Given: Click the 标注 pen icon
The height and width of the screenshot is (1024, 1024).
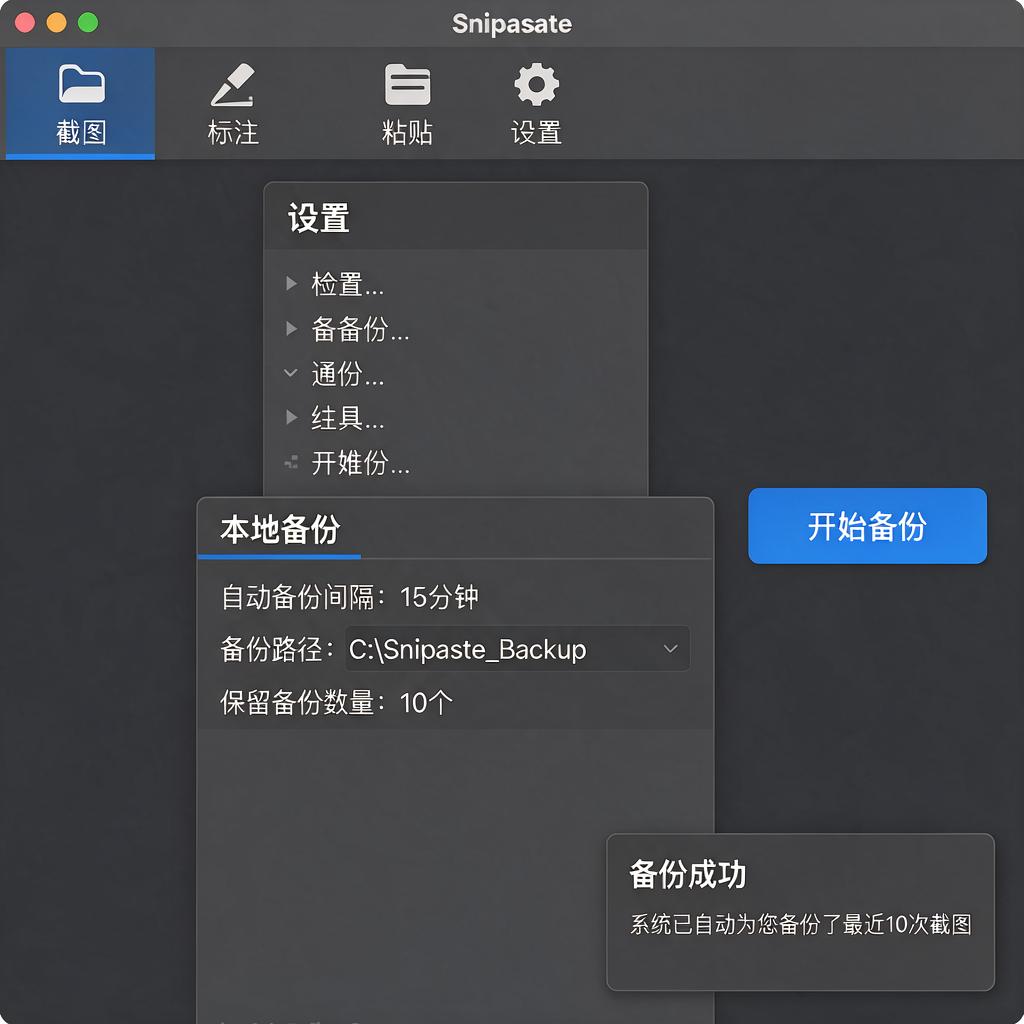Looking at the screenshot, I should (232, 84).
